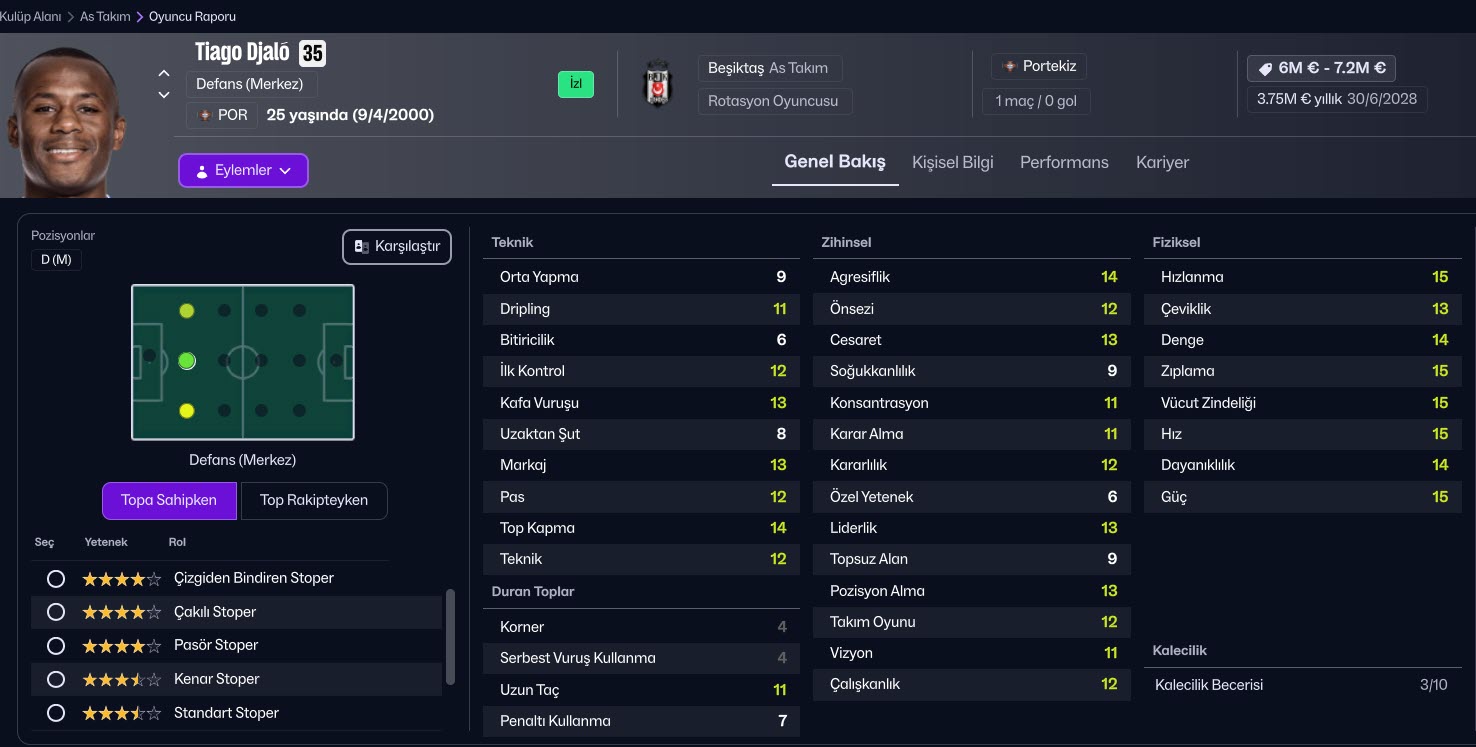Select the bright green center-back pitch dot

pyautogui.click(x=186, y=361)
